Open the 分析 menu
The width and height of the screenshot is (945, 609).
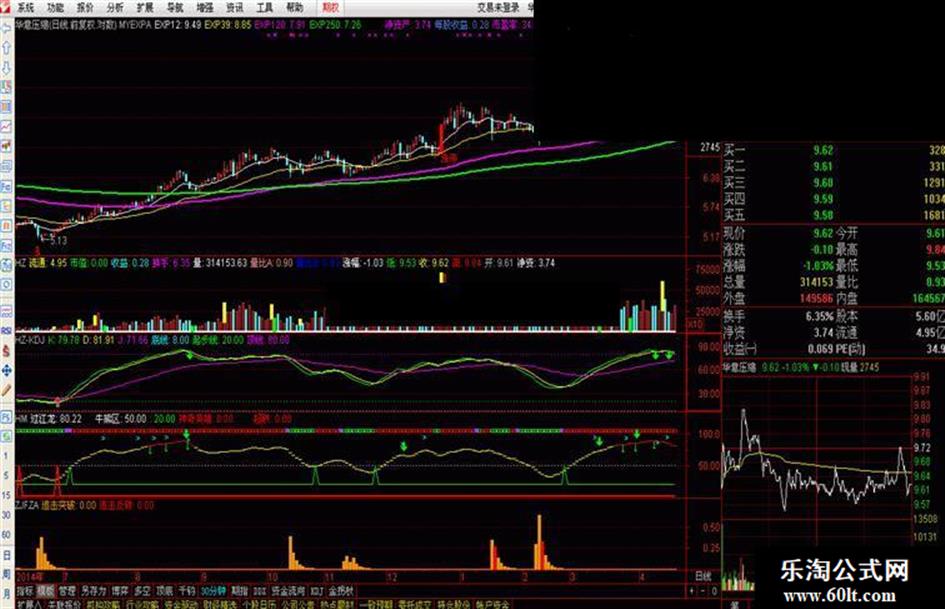(115, 7)
